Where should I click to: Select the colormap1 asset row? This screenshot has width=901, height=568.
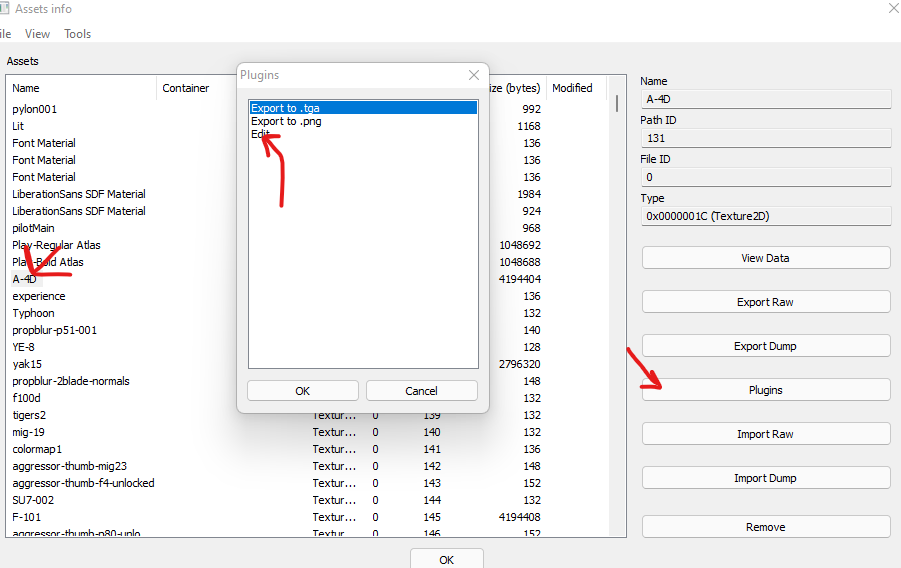pyautogui.click(x=37, y=449)
